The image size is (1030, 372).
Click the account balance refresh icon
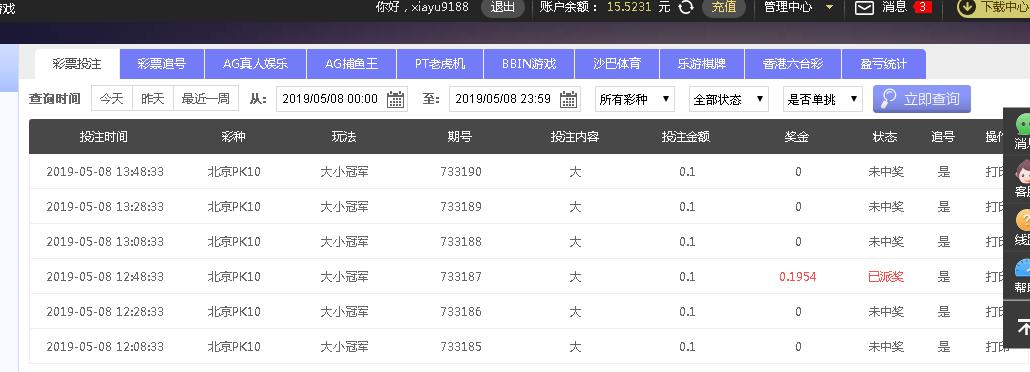pyautogui.click(x=685, y=7)
